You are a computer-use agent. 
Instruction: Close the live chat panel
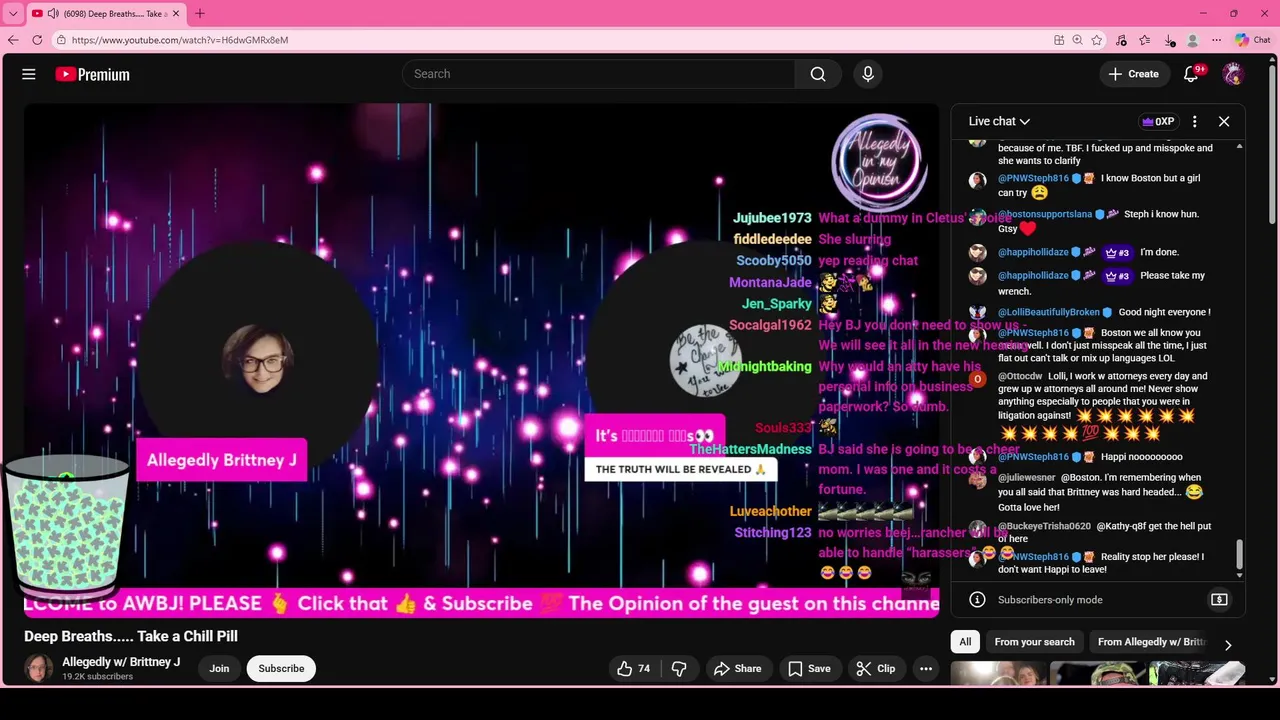(x=1224, y=121)
